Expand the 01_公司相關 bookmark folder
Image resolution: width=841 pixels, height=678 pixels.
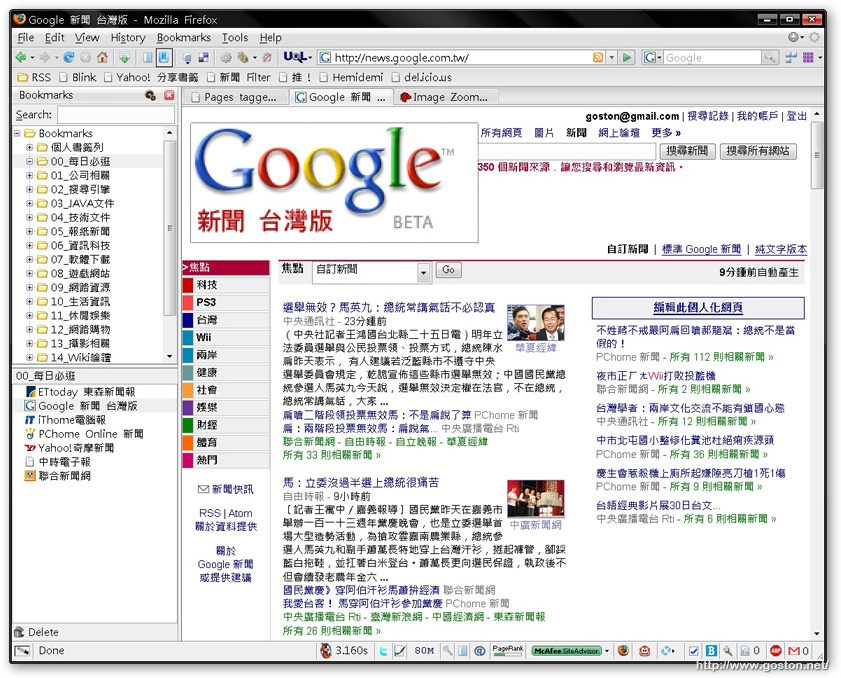[x=29, y=175]
